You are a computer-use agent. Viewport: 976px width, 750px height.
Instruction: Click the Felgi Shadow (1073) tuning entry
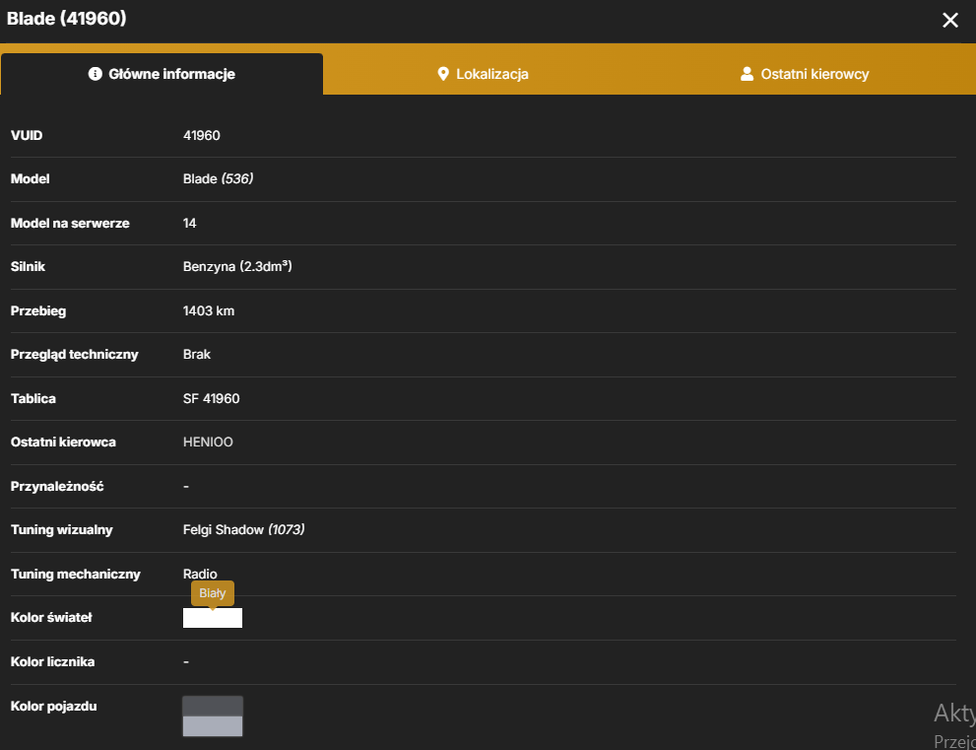(243, 530)
